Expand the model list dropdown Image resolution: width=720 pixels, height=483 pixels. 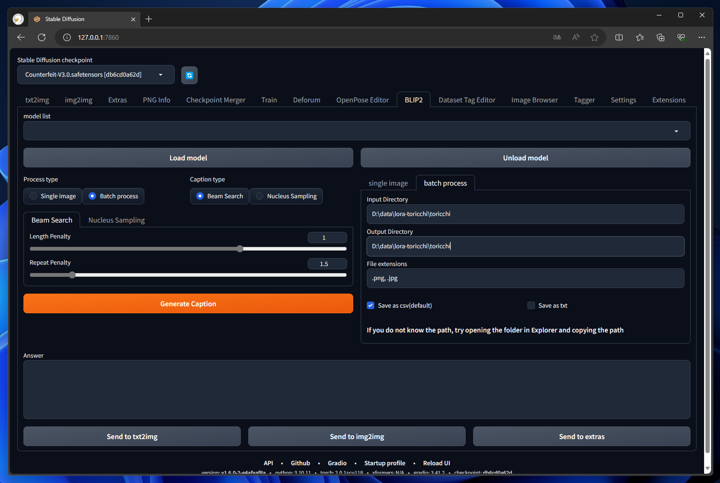pos(356,131)
